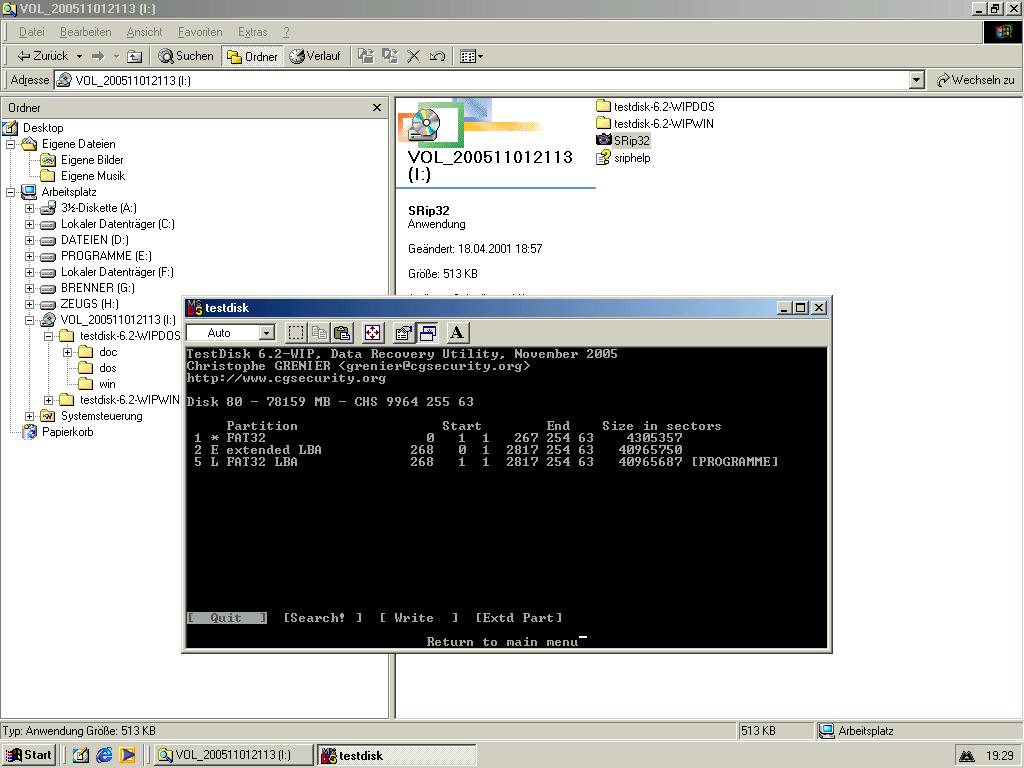Open the ? help menu
Screen dimensions: 1024x768
(x=286, y=32)
